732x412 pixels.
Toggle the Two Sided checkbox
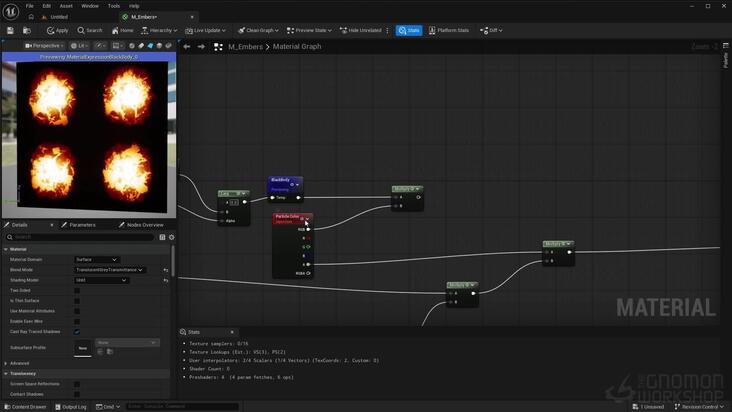(77, 290)
